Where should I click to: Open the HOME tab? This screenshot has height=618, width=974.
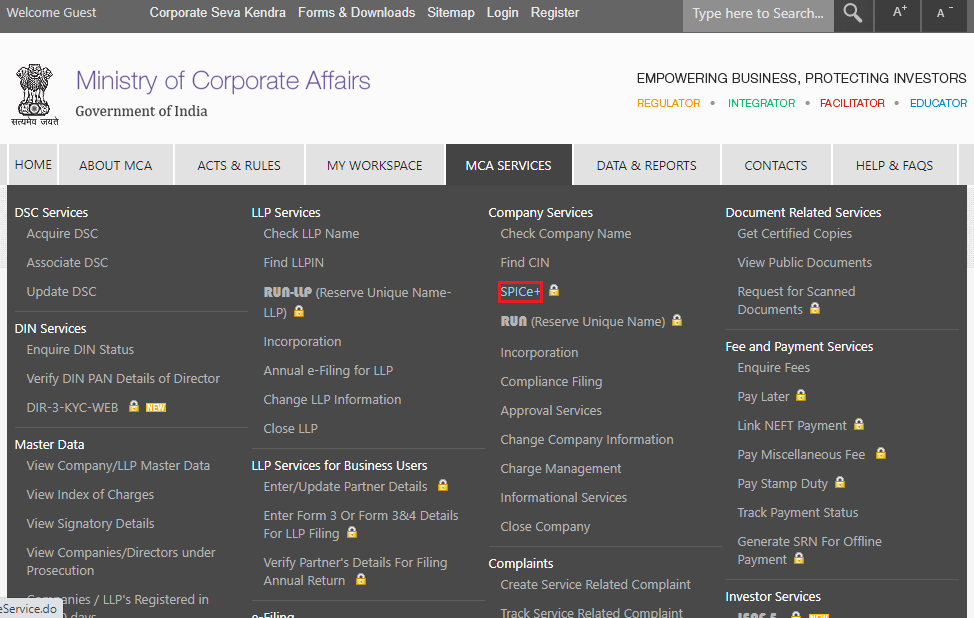coord(33,165)
